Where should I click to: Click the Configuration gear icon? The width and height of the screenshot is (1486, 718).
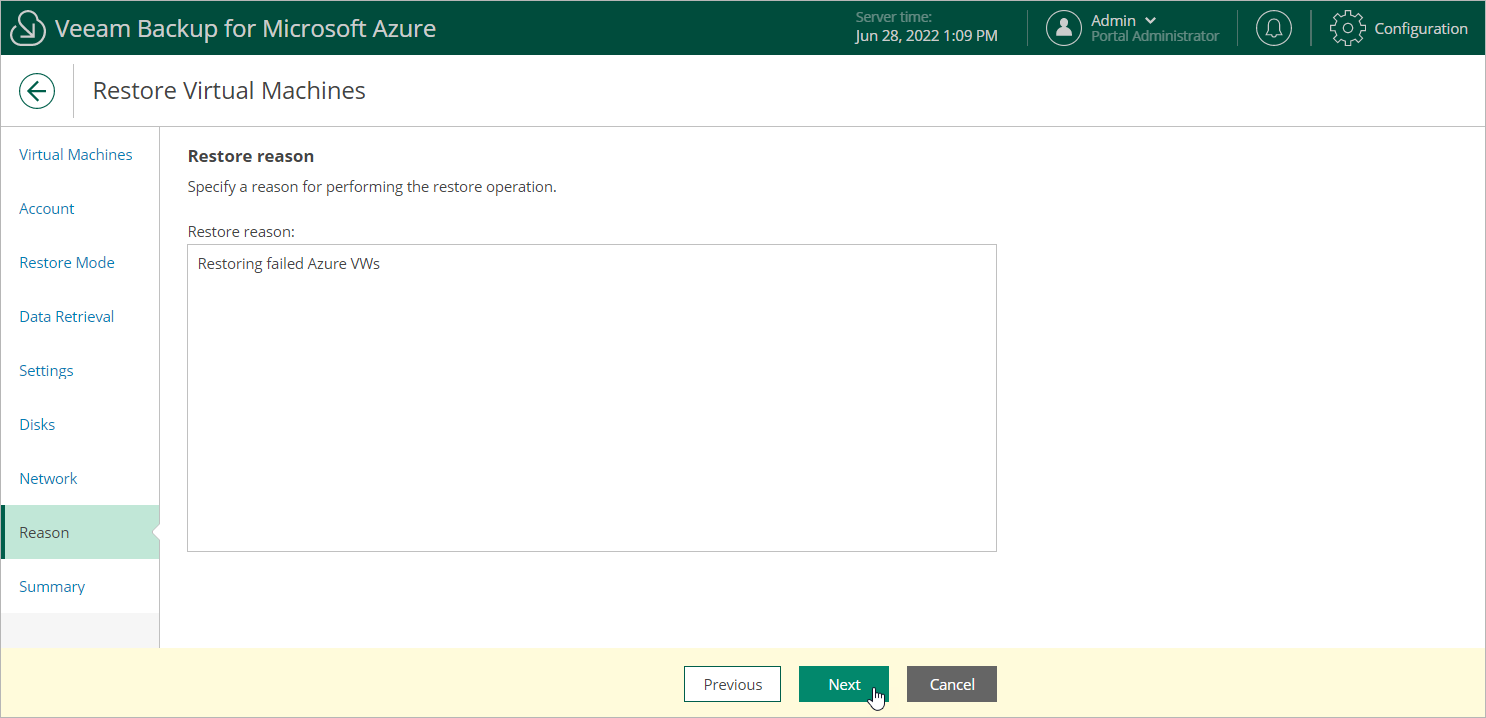click(1347, 28)
